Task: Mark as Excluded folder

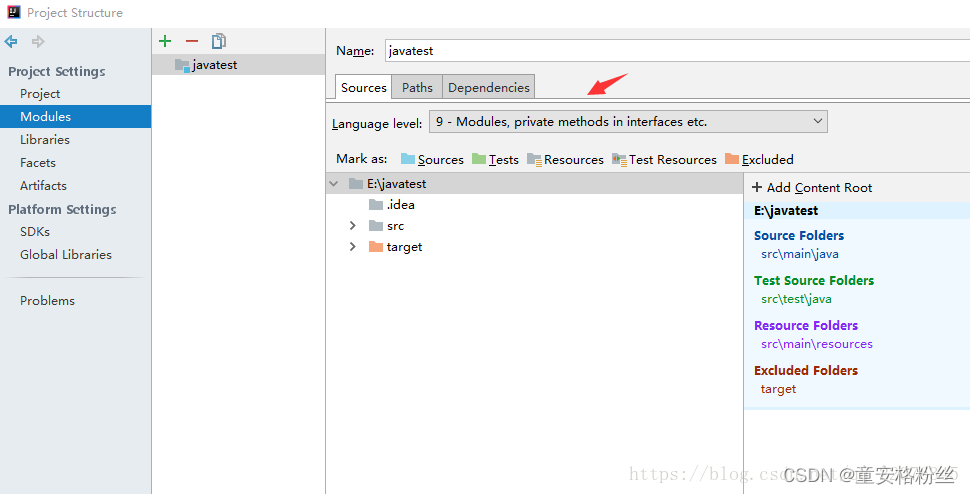Action: [759, 160]
